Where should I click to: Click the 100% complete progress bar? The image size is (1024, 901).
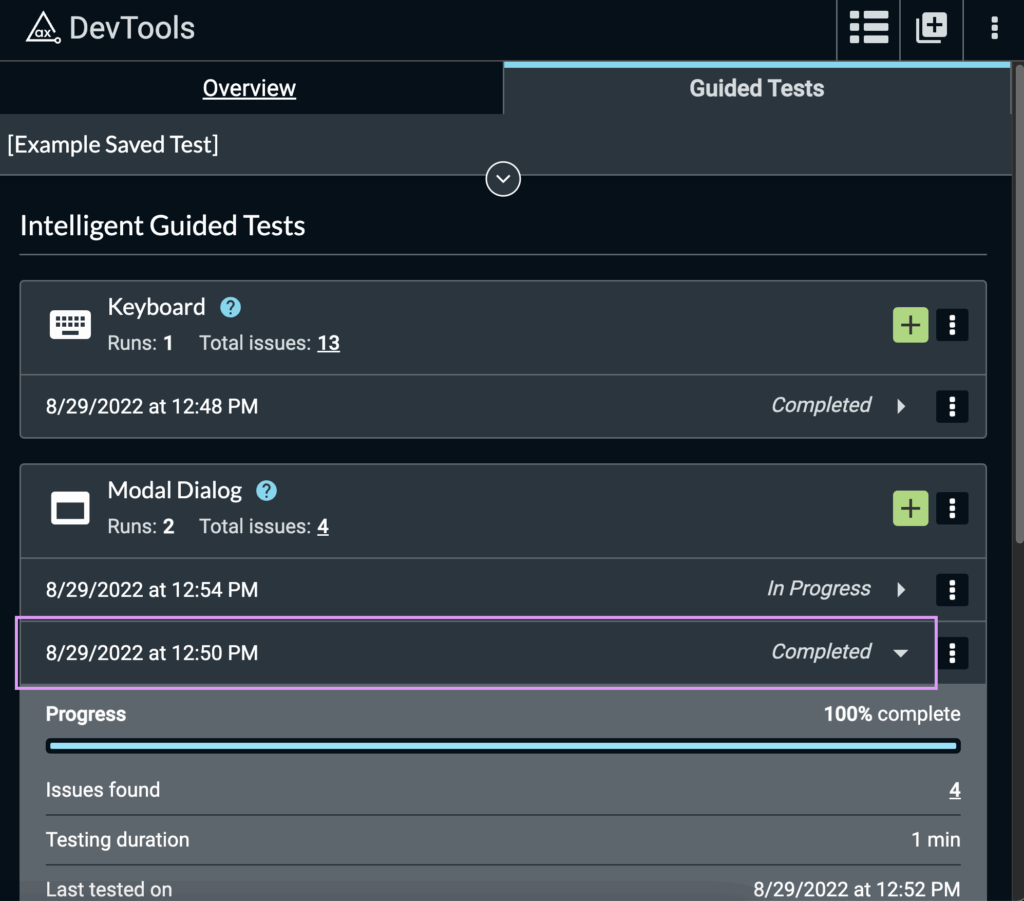[x=502, y=745]
